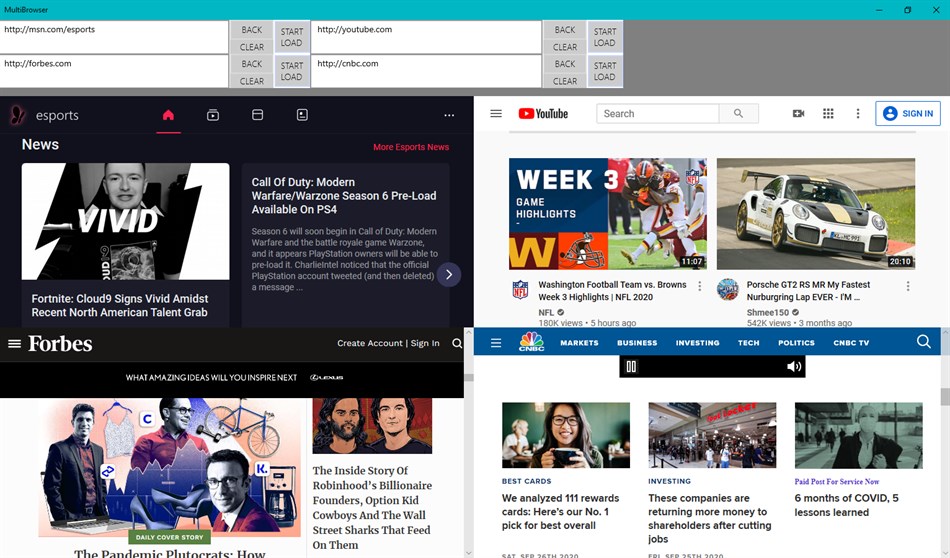Image resolution: width=950 pixels, height=558 pixels.
Task: Pause the CNBC video player
Action: pyautogui.click(x=631, y=367)
